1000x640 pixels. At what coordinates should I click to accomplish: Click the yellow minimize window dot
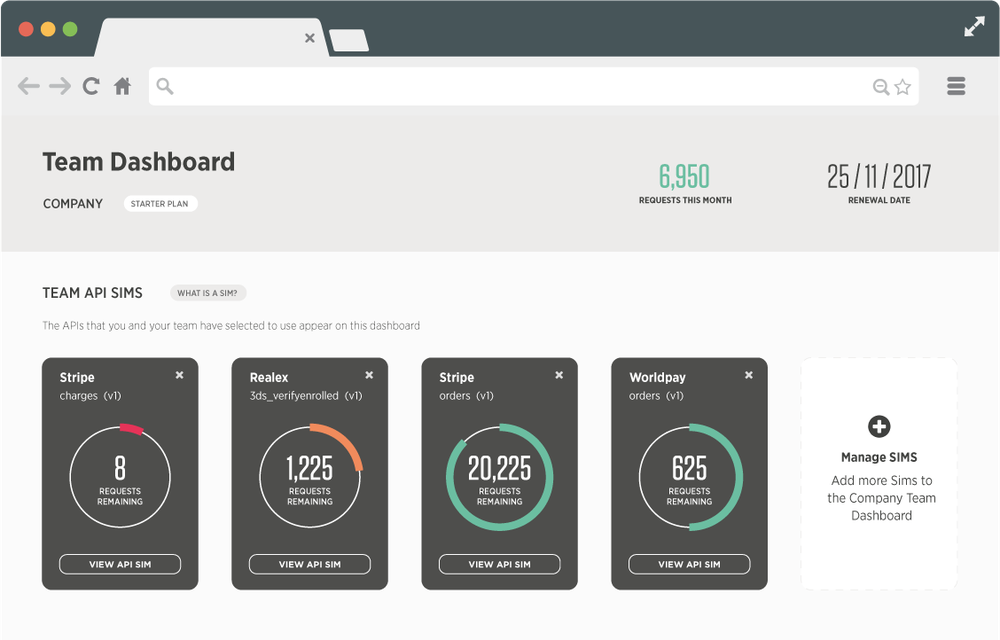(48, 29)
